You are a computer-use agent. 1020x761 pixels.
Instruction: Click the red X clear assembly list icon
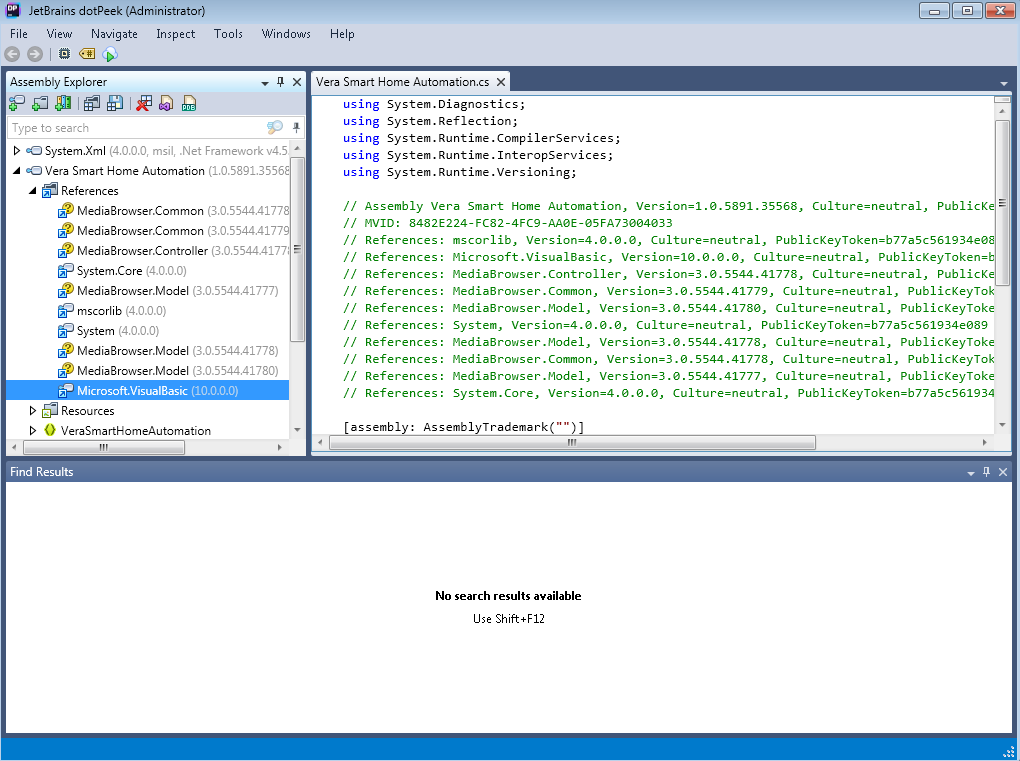[144, 103]
